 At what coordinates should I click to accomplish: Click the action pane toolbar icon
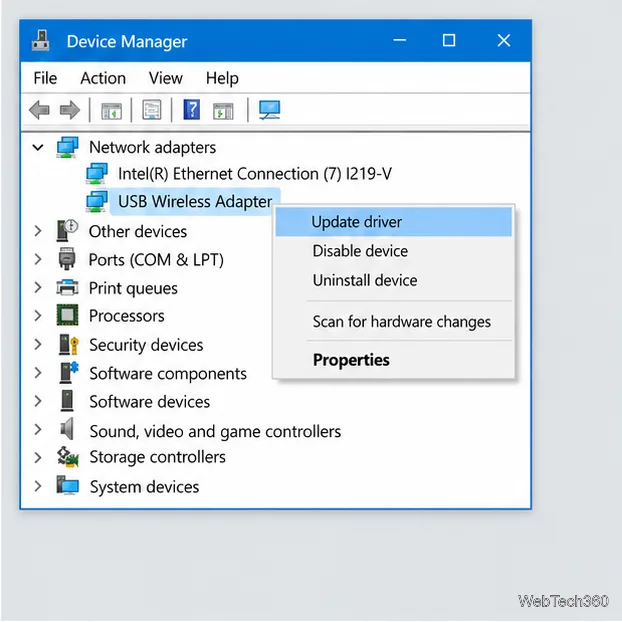[x=223, y=111]
